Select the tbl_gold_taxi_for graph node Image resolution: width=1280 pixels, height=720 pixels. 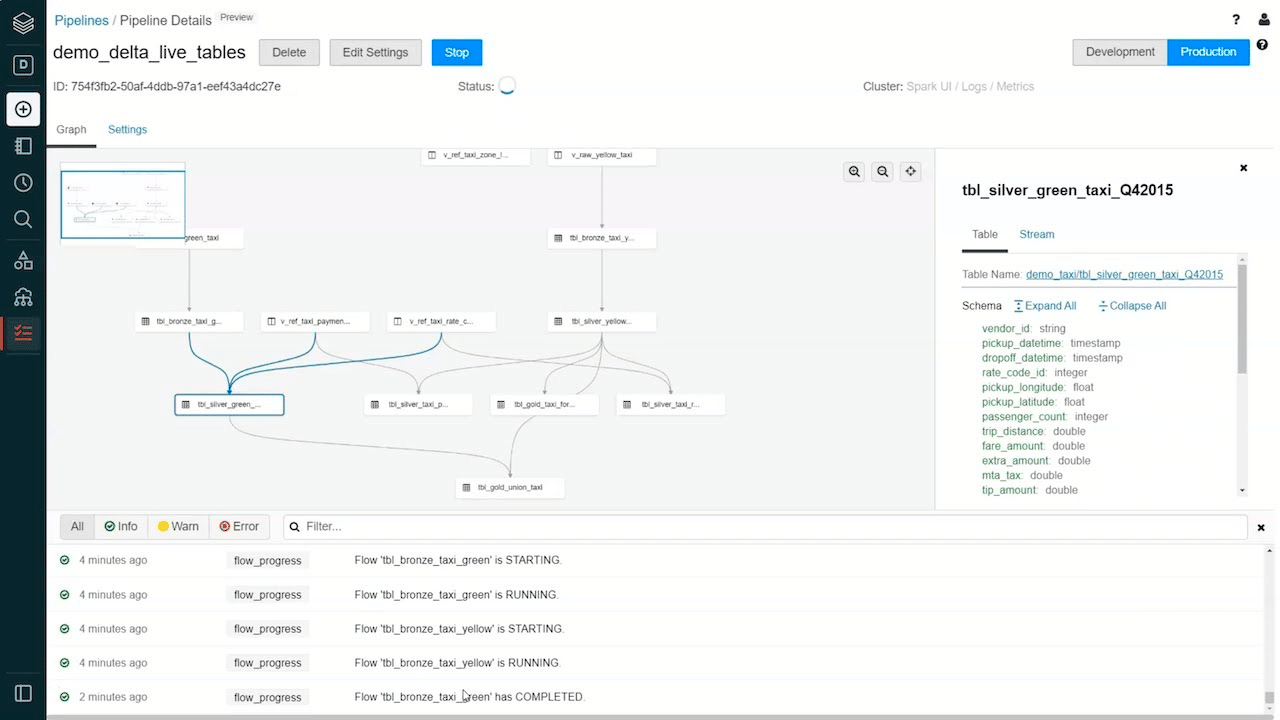[545, 405]
